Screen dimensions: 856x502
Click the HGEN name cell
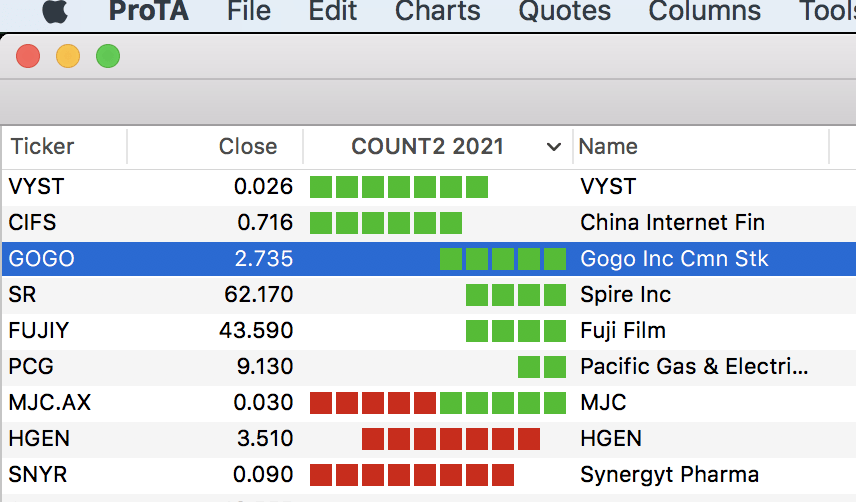pos(611,439)
